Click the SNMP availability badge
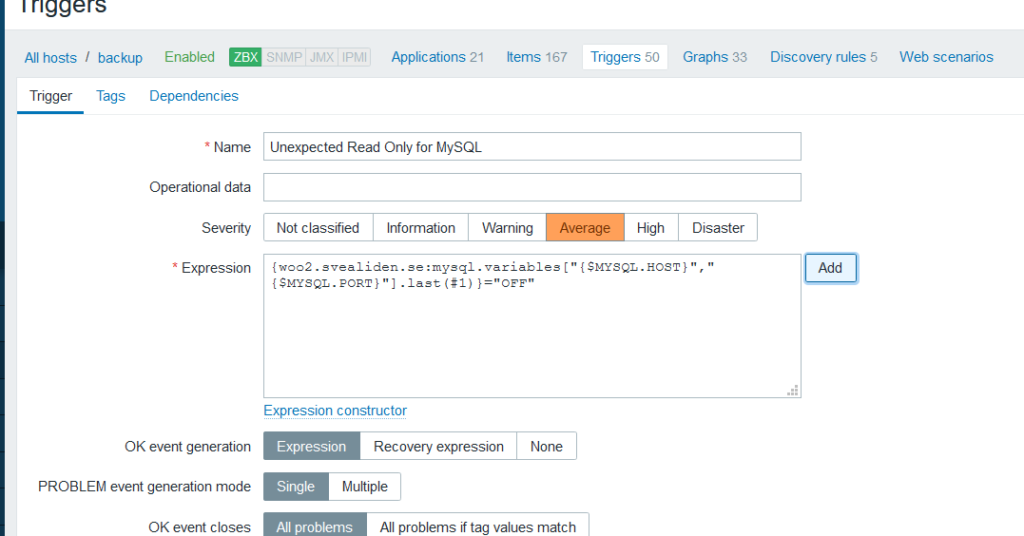The width and height of the screenshot is (1024, 536). (284, 57)
